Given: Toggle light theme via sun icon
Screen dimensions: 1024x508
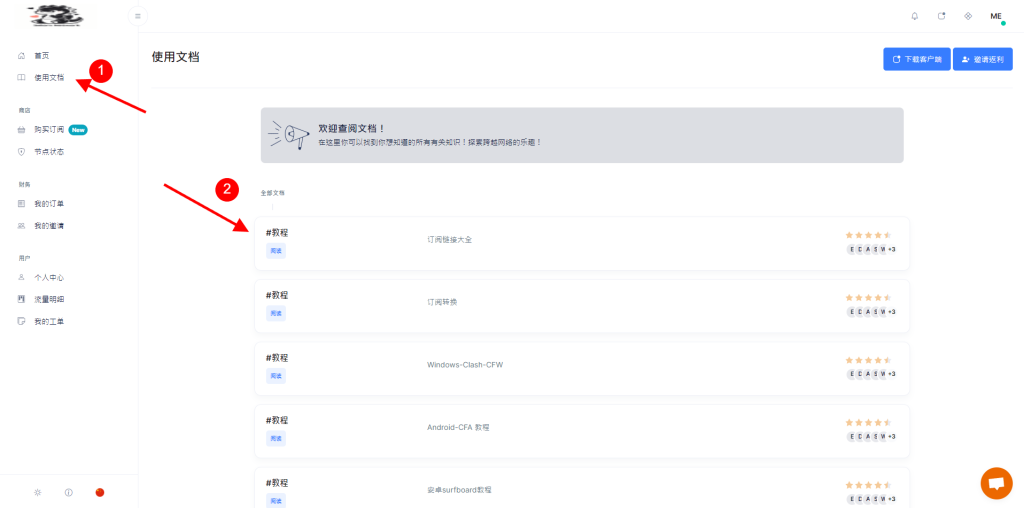Looking at the screenshot, I should coord(38,492).
